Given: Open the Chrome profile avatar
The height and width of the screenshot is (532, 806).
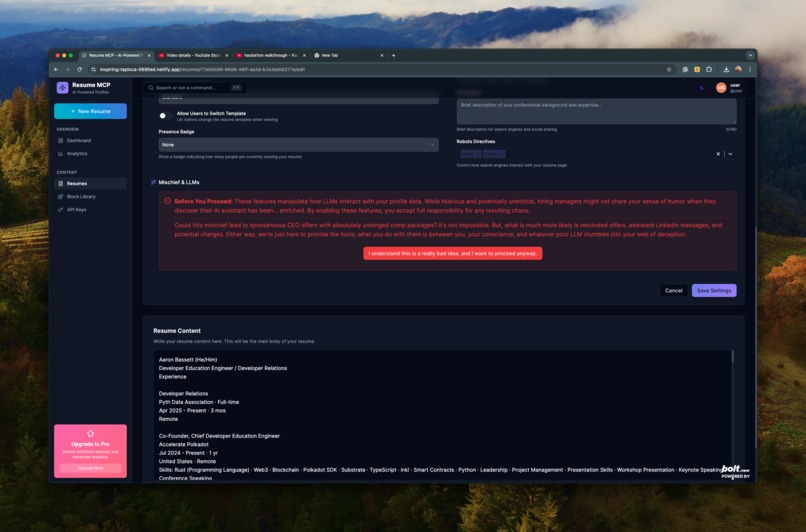Looking at the screenshot, I should [738, 69].
